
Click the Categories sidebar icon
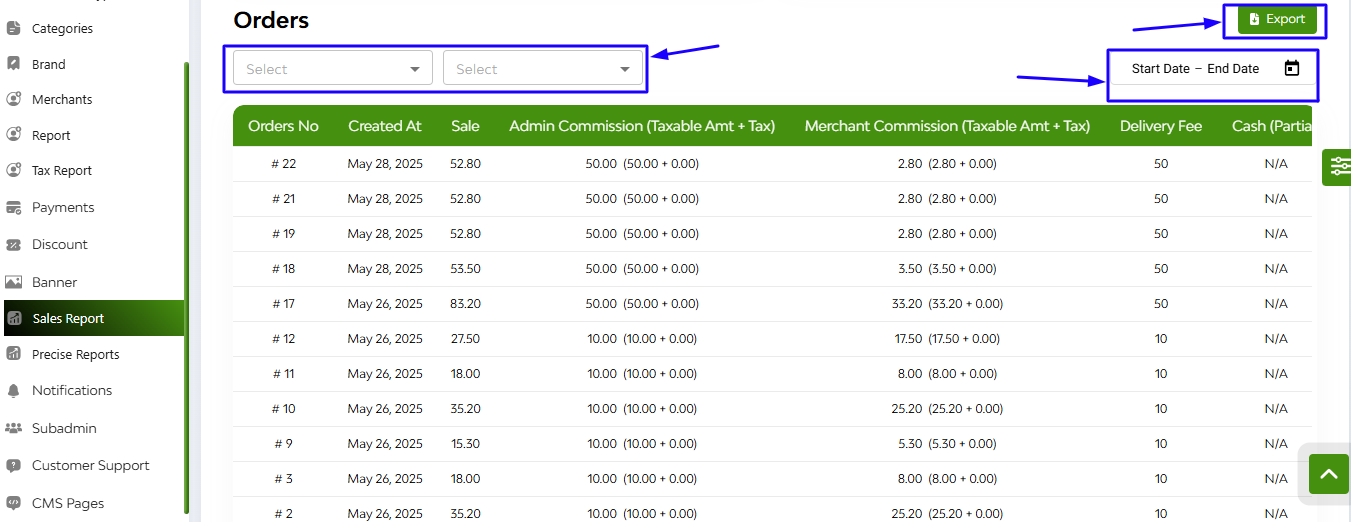[13, 28]
